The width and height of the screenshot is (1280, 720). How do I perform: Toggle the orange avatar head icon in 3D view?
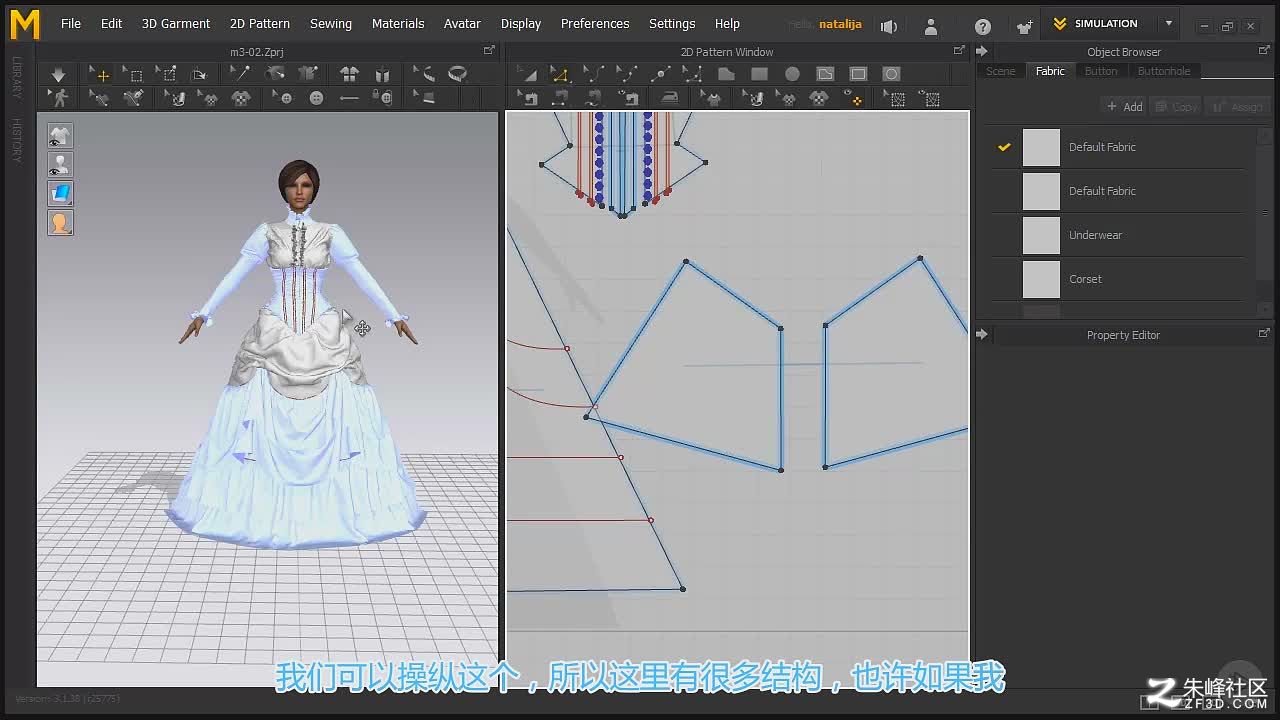coord(60,222)
